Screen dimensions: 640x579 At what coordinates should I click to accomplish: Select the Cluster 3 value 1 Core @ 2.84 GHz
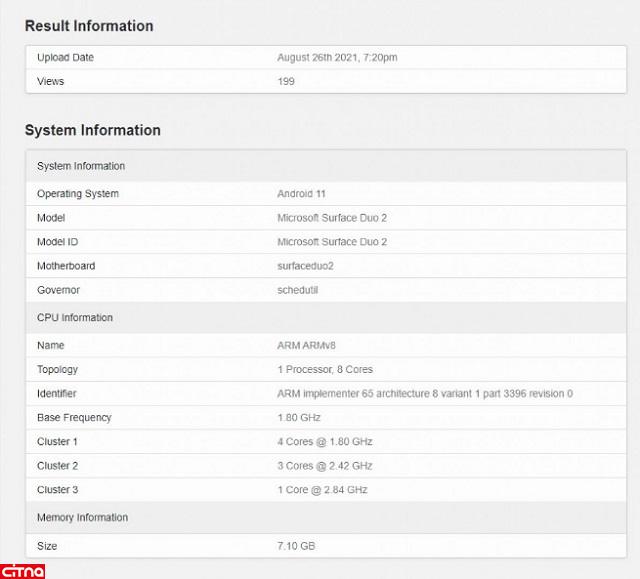pos(322,490)
